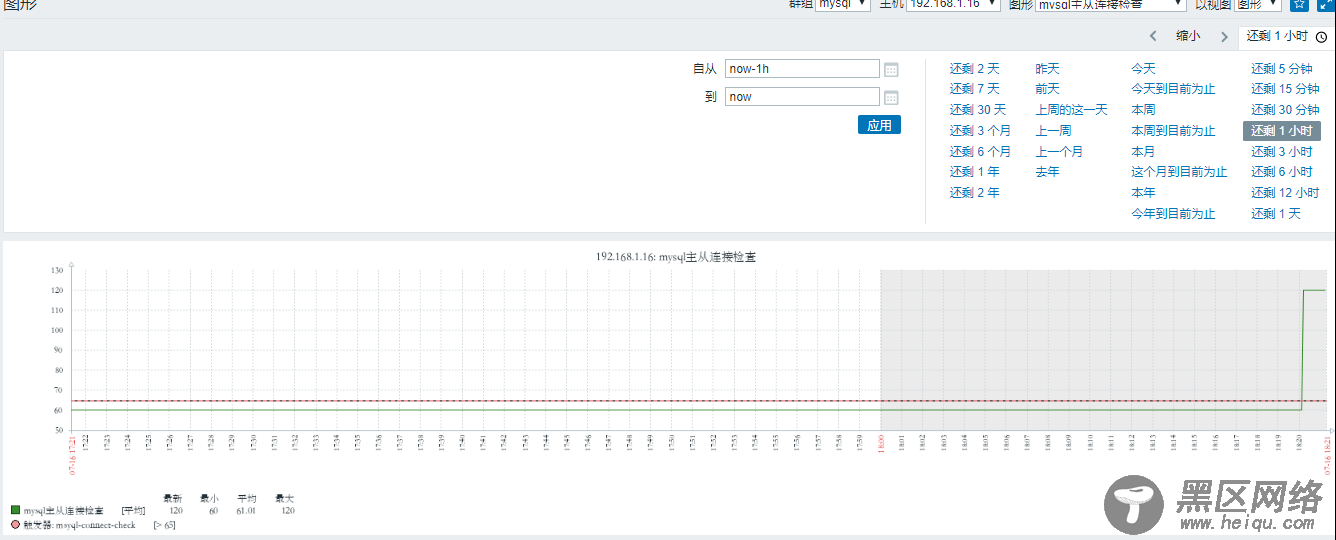
Task: Select 本周 time range
Action: 1143,110
